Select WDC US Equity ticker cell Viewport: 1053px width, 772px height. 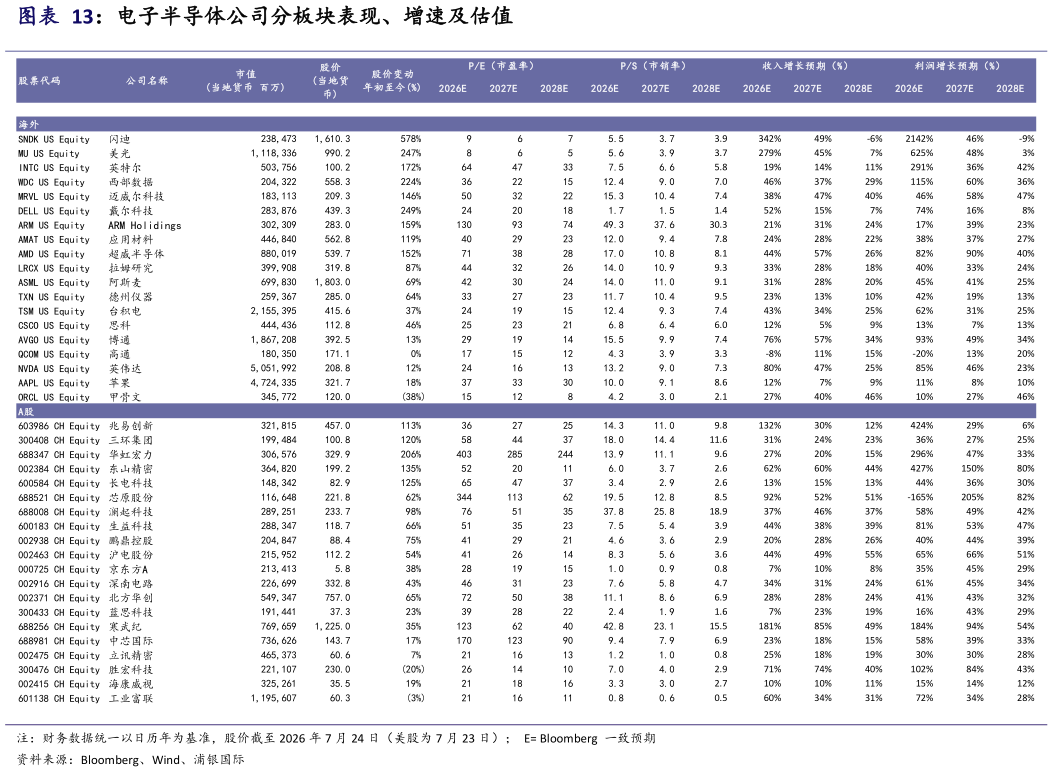coord(51,182)
